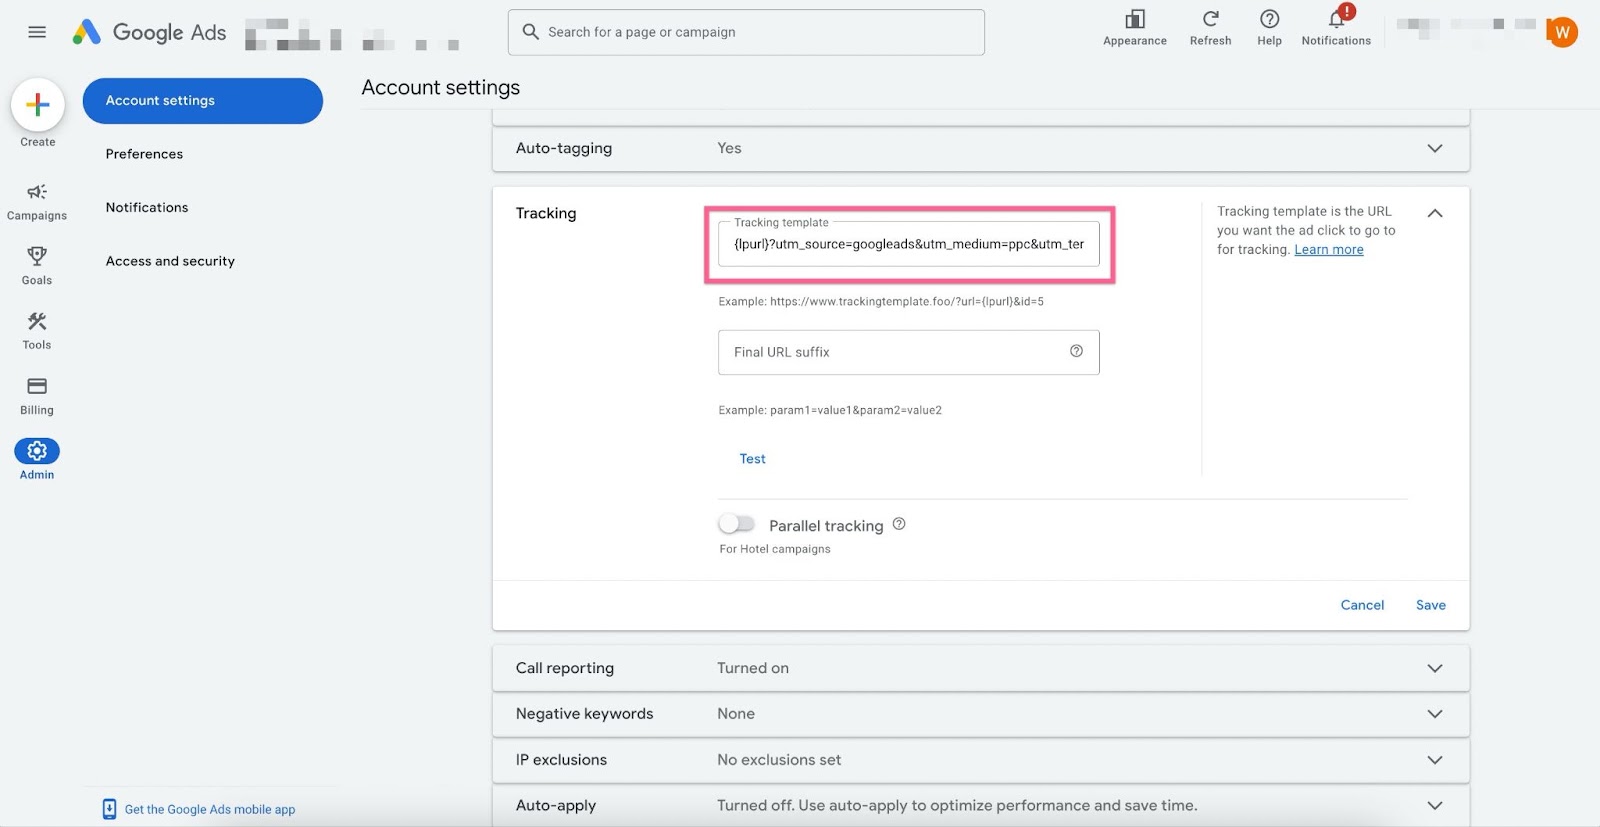Open the Tools sidebar icon
The height and width of the screenshot is (827, 1600).
37,329
